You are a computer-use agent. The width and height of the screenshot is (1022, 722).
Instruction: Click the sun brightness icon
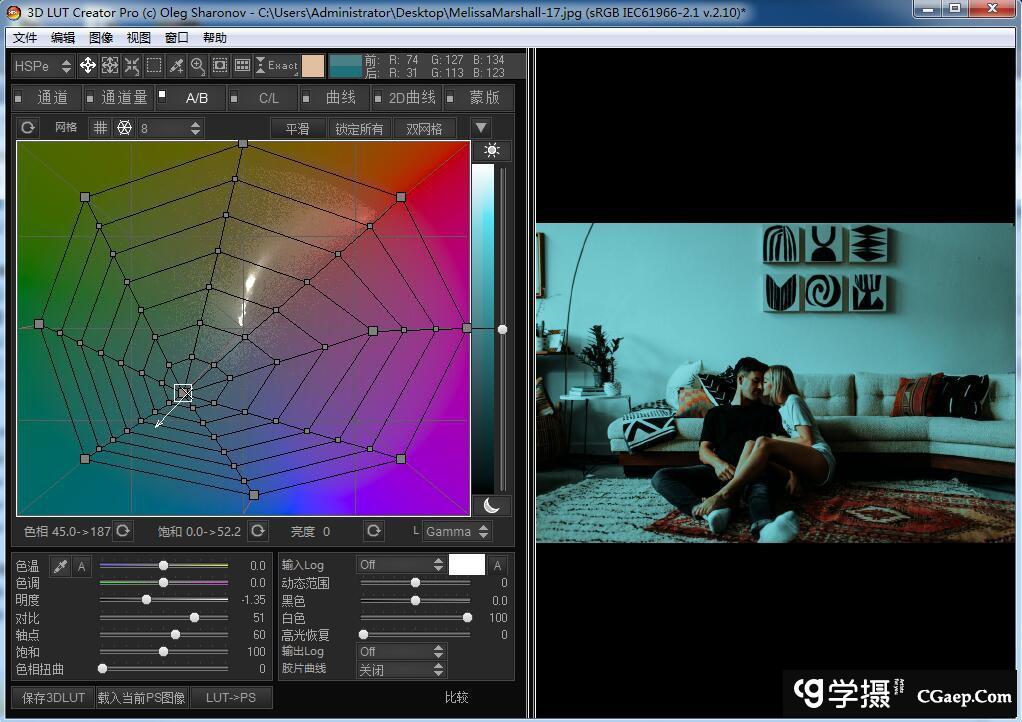click(491, 150)
